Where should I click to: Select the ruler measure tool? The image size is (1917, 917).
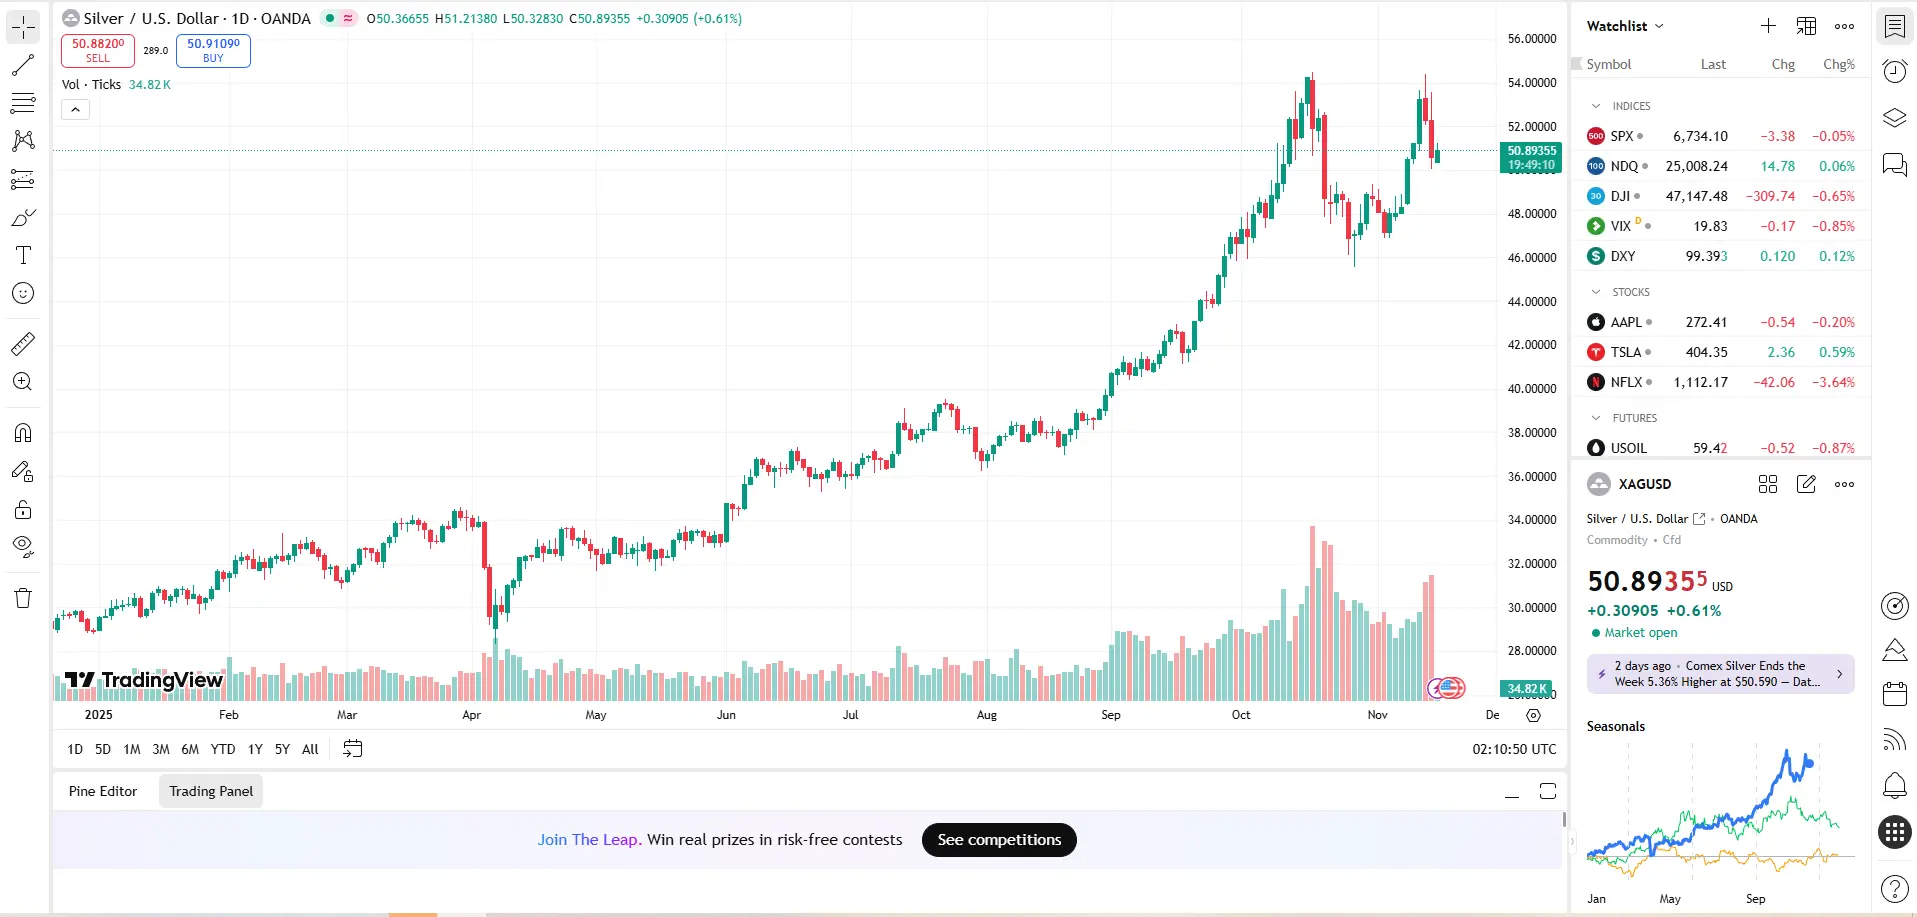23,344
